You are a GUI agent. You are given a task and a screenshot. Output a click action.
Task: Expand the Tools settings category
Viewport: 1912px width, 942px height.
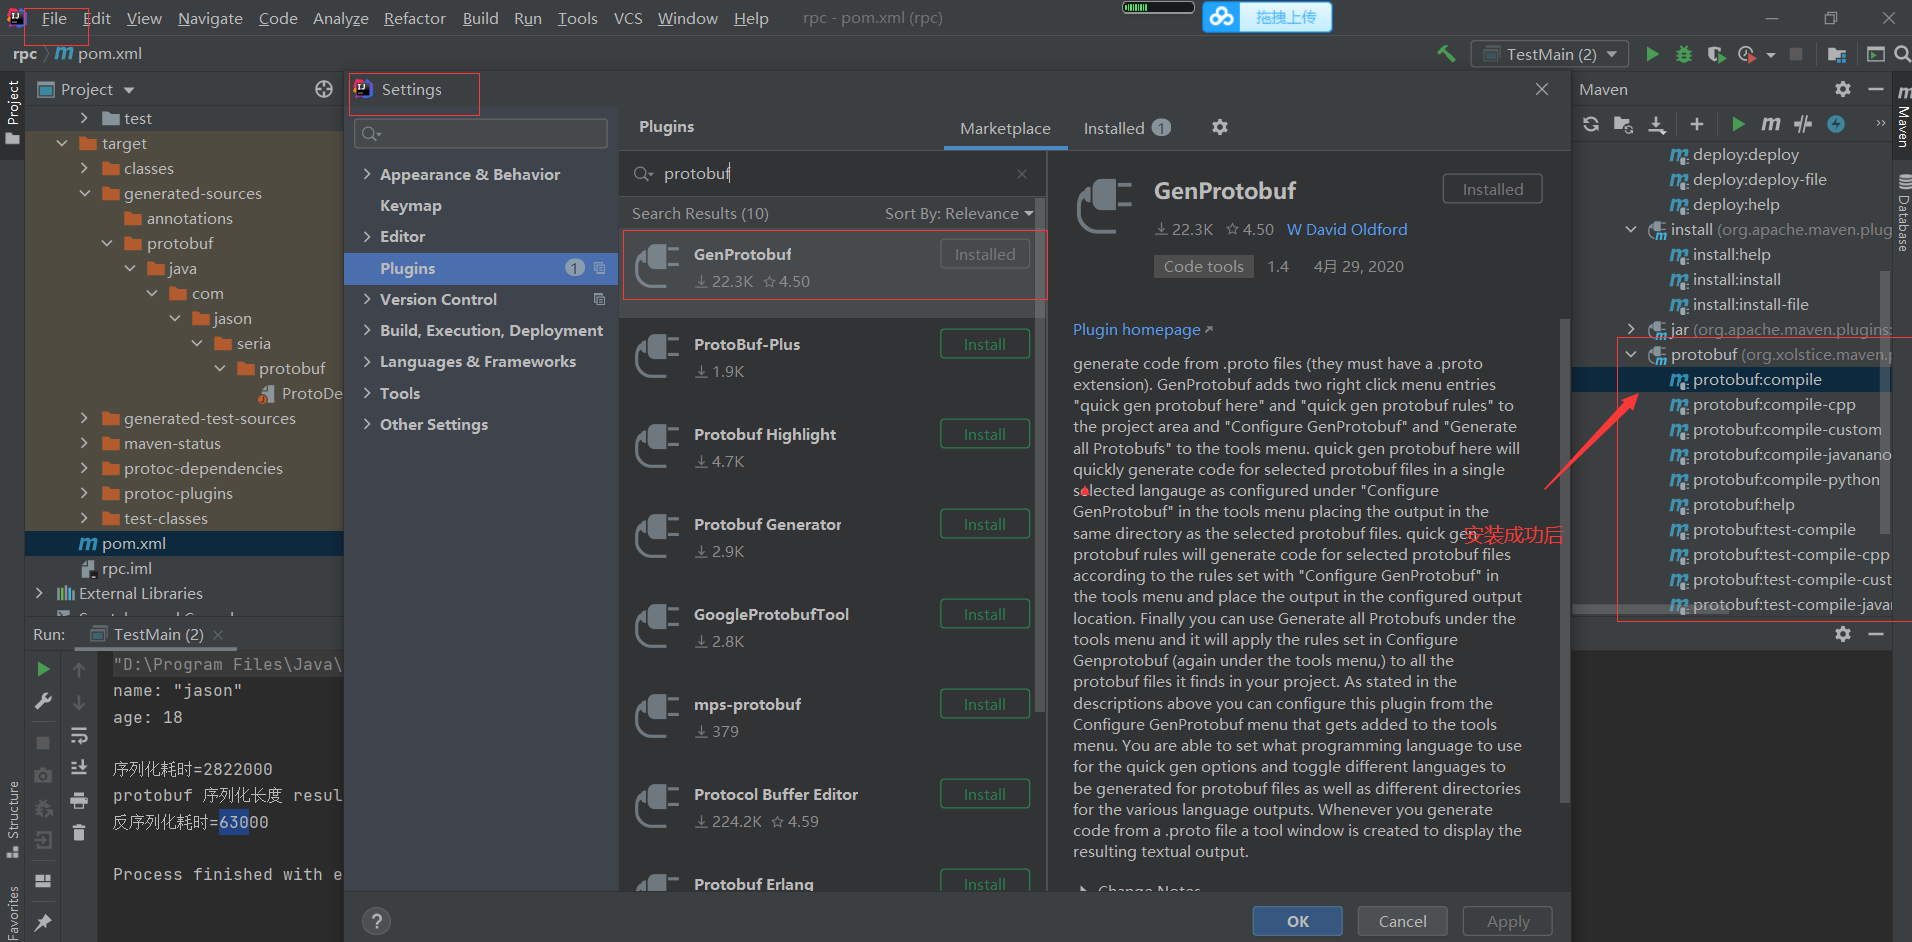[x=367, y=393]
